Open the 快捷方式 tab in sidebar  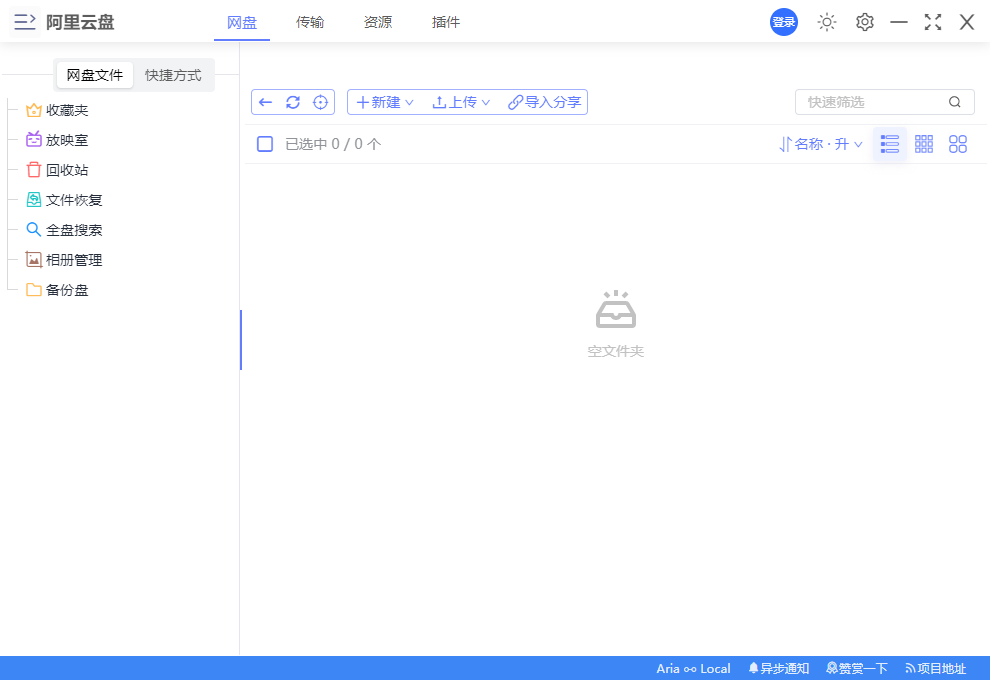pos(173,75)
